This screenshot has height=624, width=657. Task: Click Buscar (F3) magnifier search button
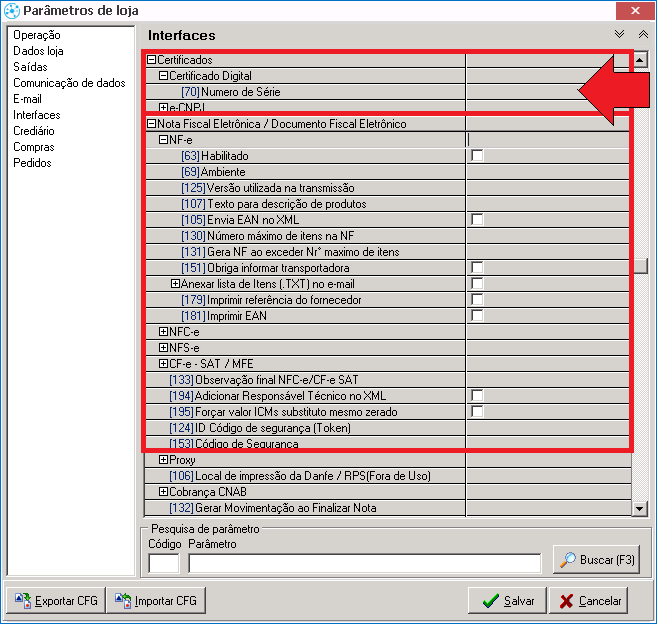[596, 560]
